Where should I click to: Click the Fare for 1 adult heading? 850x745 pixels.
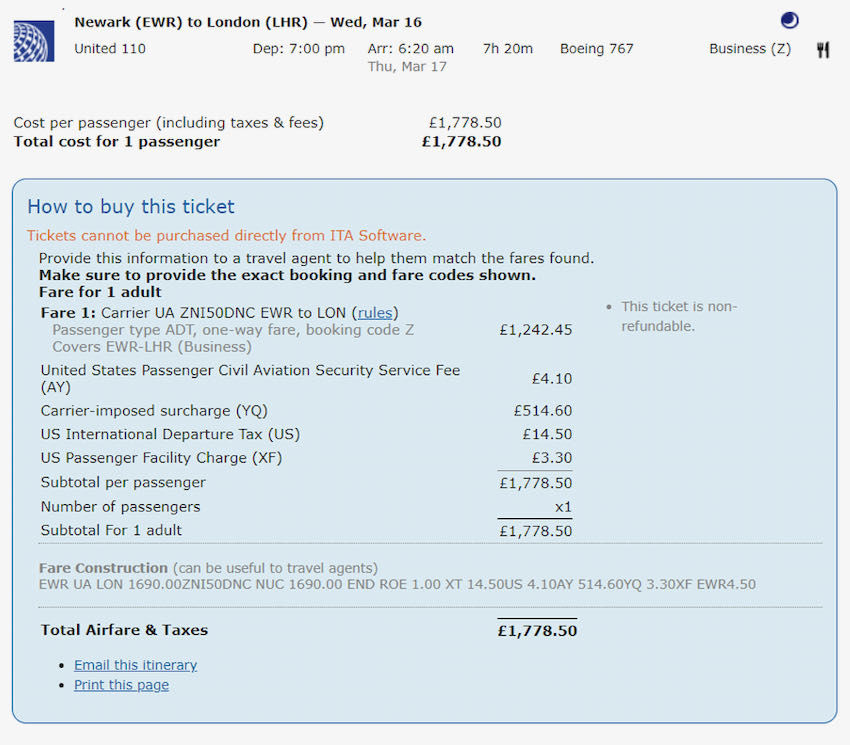(100, 292)
